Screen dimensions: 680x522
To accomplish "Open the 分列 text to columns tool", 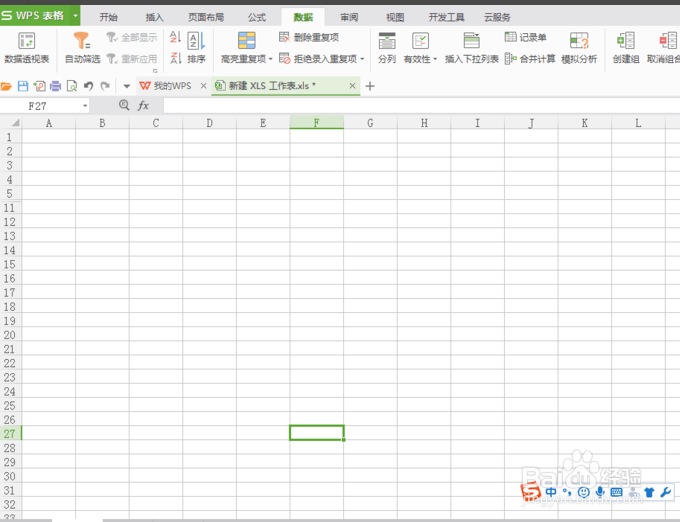I will pos(387,47).
